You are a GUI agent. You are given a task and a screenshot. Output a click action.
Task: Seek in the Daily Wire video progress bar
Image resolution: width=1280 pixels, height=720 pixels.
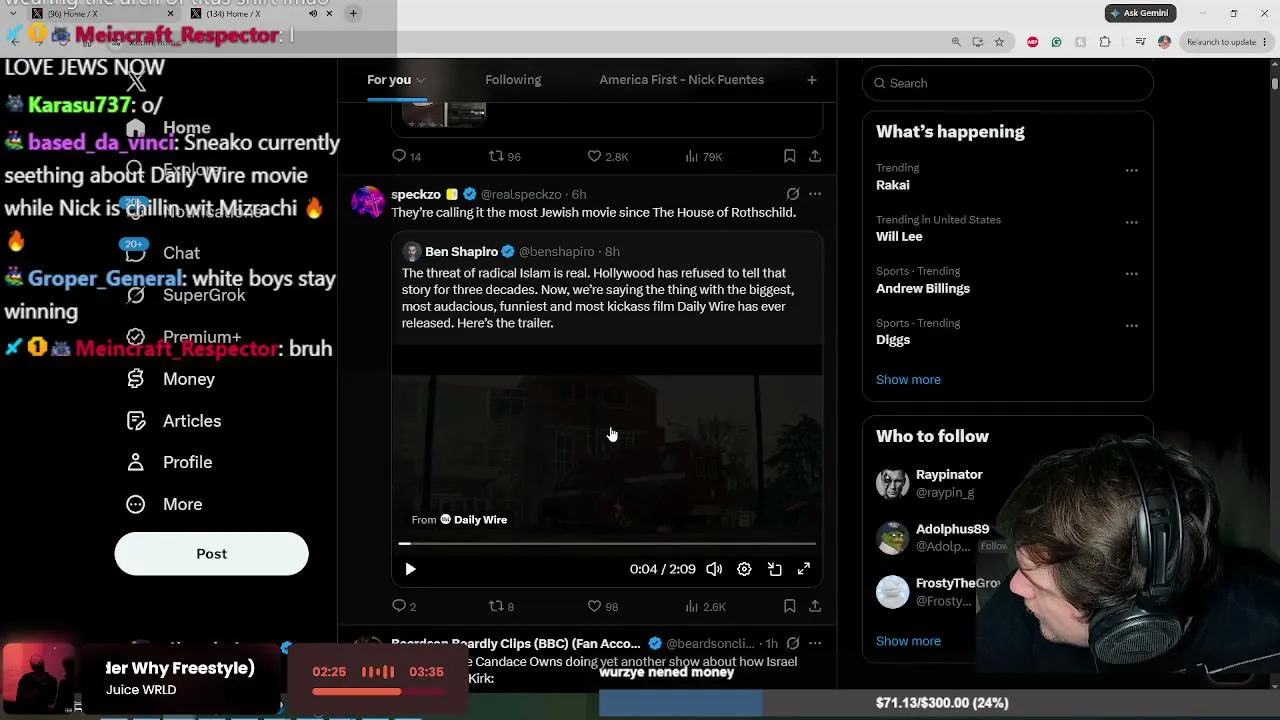607,544
